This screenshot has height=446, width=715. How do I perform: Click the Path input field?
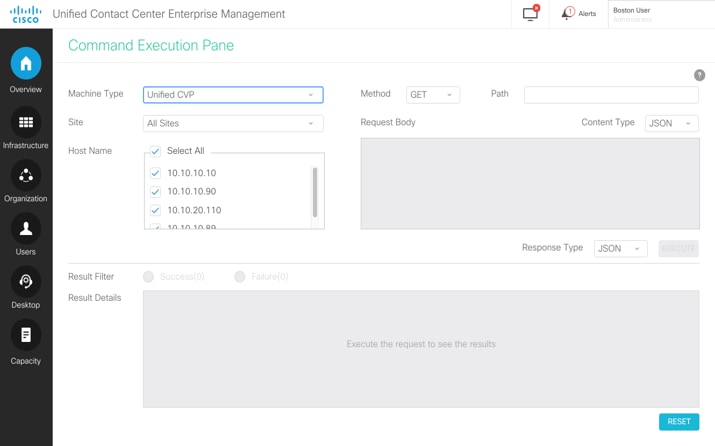tap(611, 95)
